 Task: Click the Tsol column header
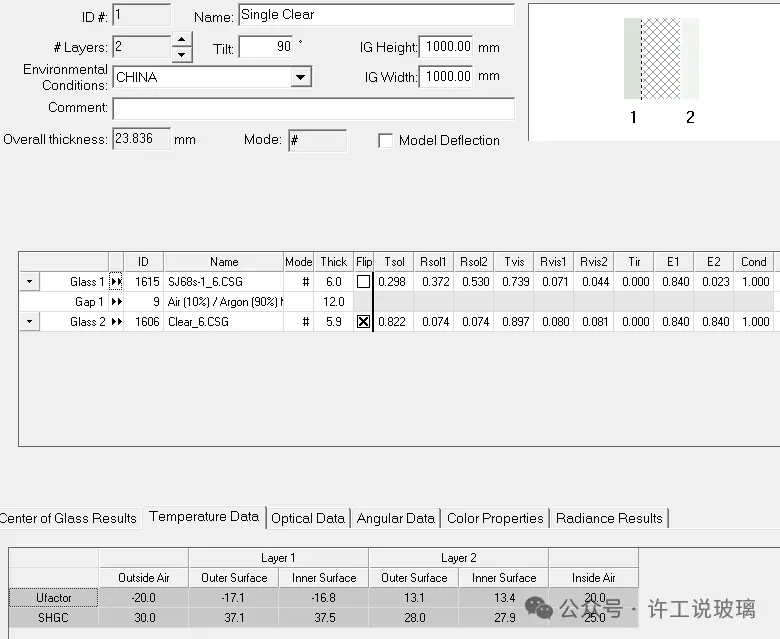393,262
